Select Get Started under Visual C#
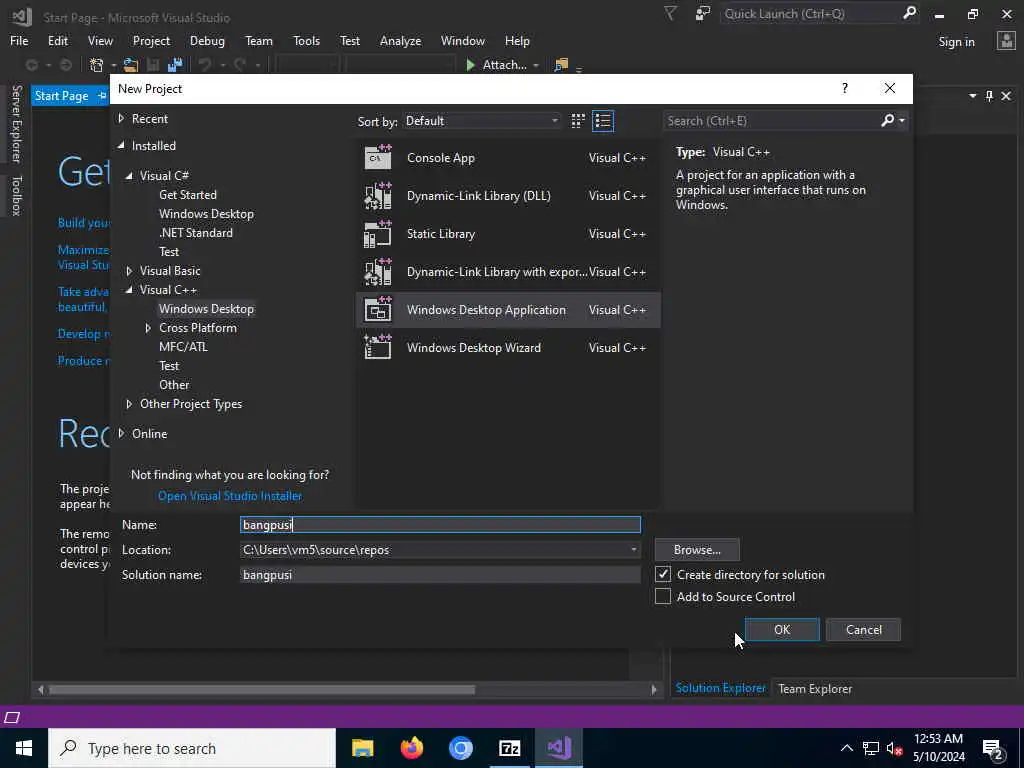The image size is (1024, 768). point(188,195)
